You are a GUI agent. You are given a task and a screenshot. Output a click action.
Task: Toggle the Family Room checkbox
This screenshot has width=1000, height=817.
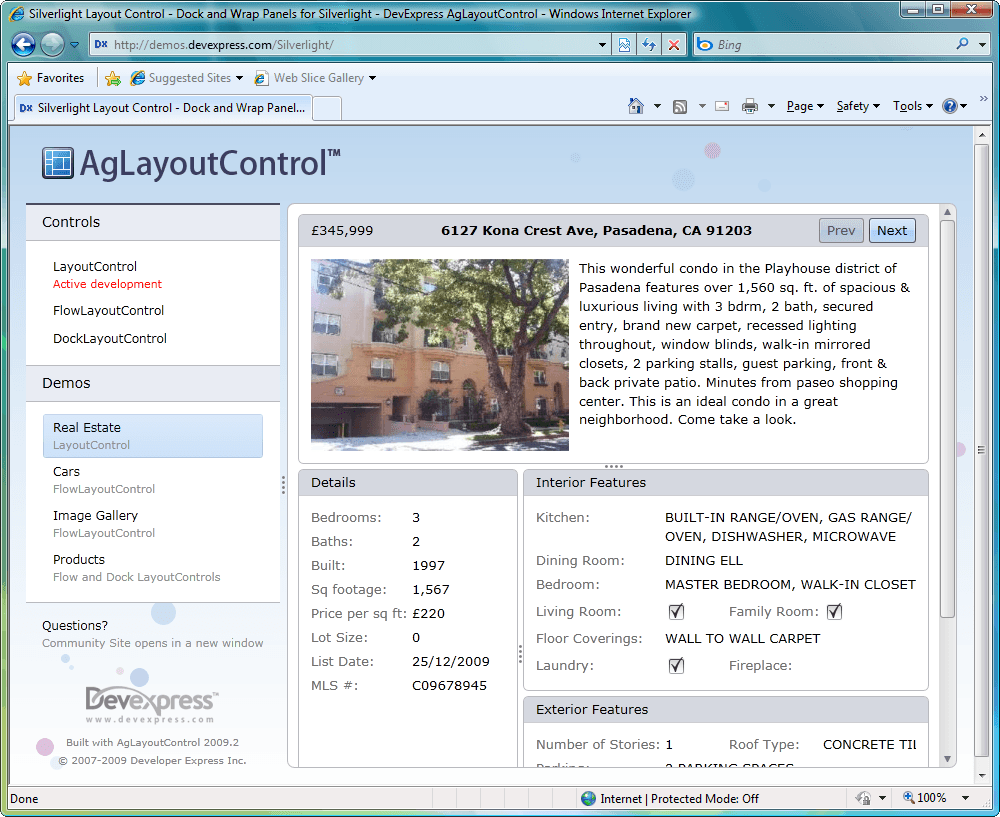834,612
